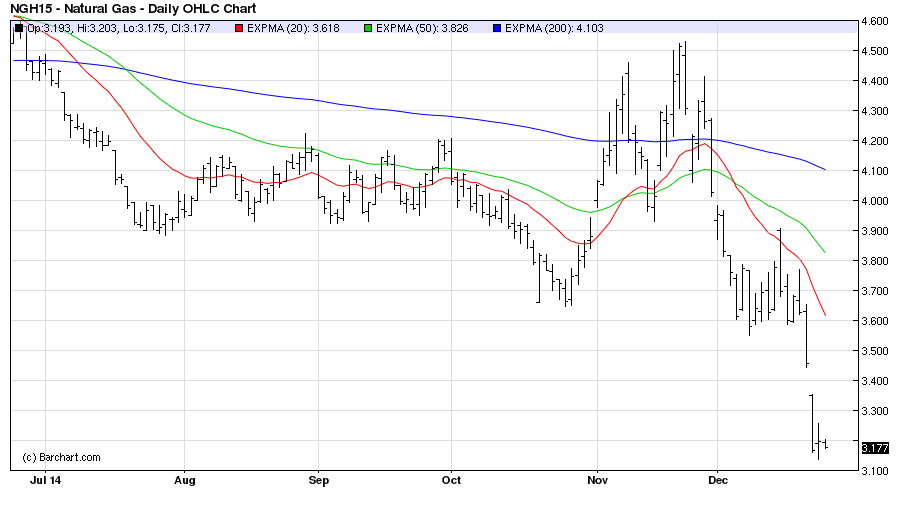Click the Oct x-axis label
The image size is (900, 511).
(451, 480)
